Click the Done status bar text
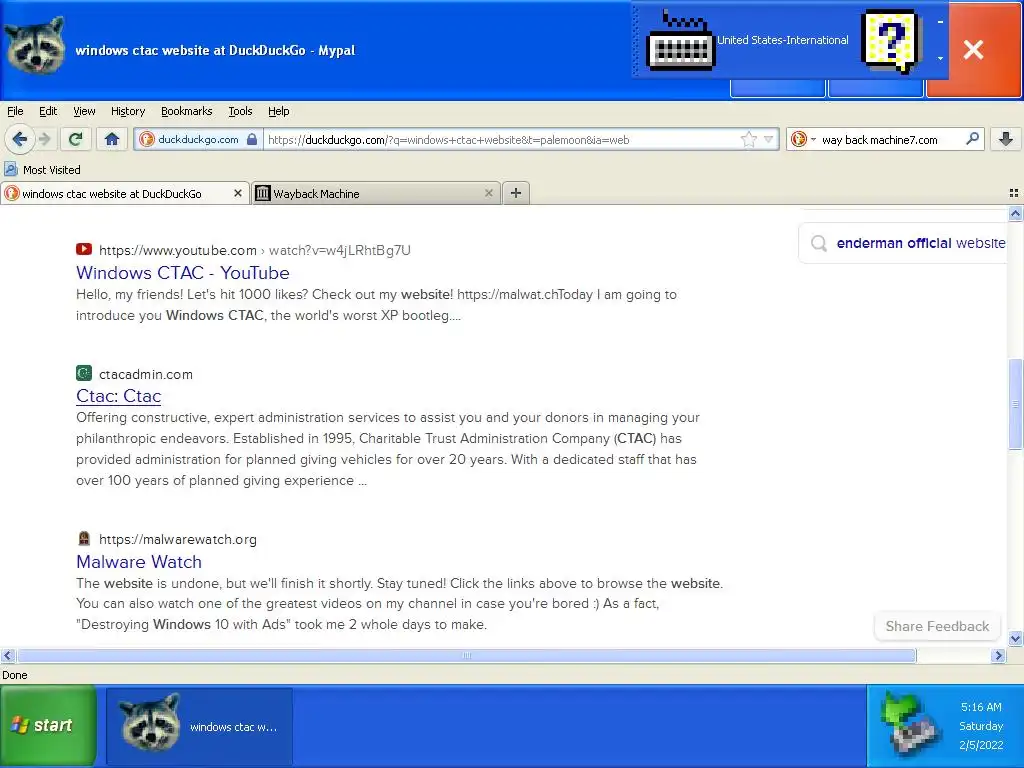Viewport: 1024px width, 768px height. point(14,675)
